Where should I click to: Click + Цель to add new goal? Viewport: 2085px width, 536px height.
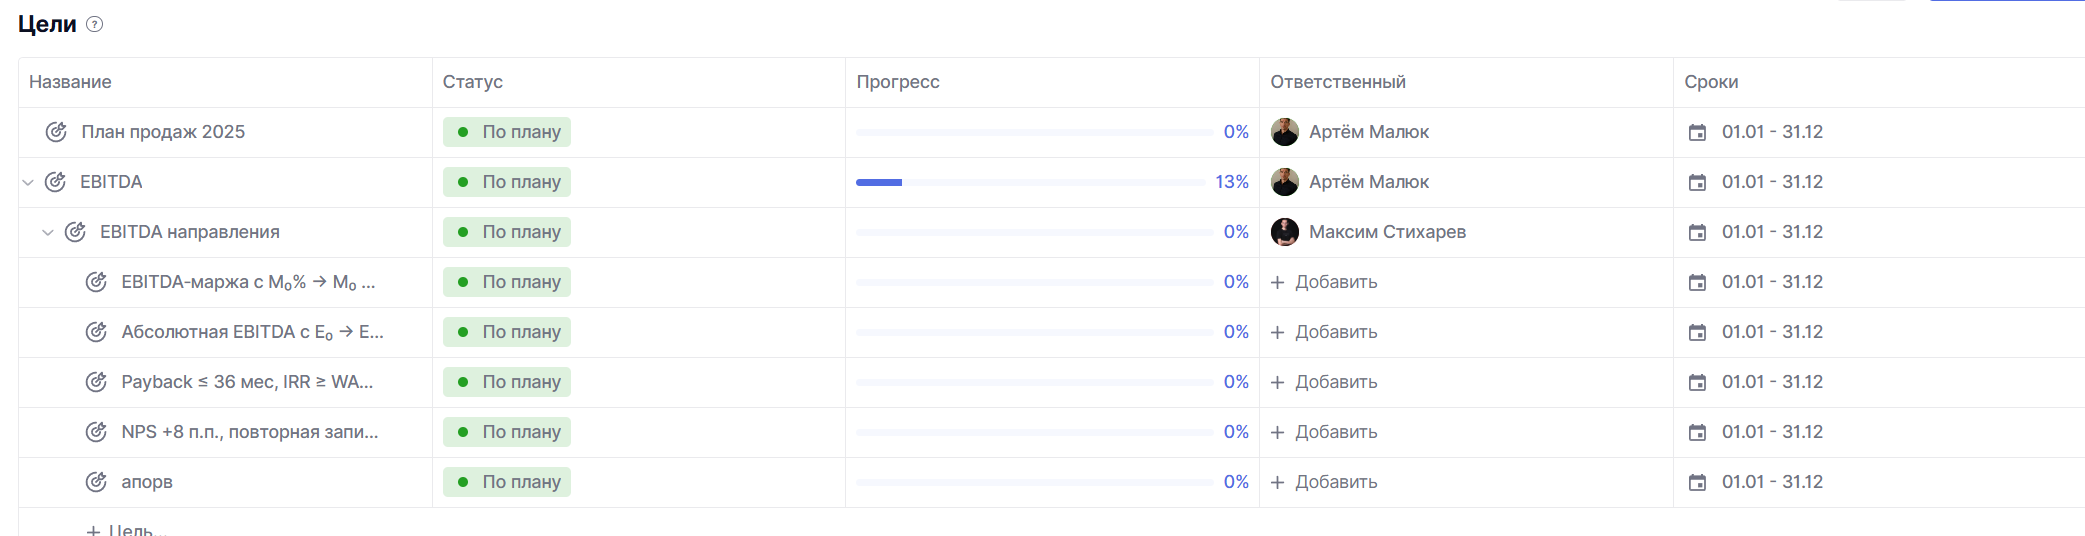click(122, 529)
